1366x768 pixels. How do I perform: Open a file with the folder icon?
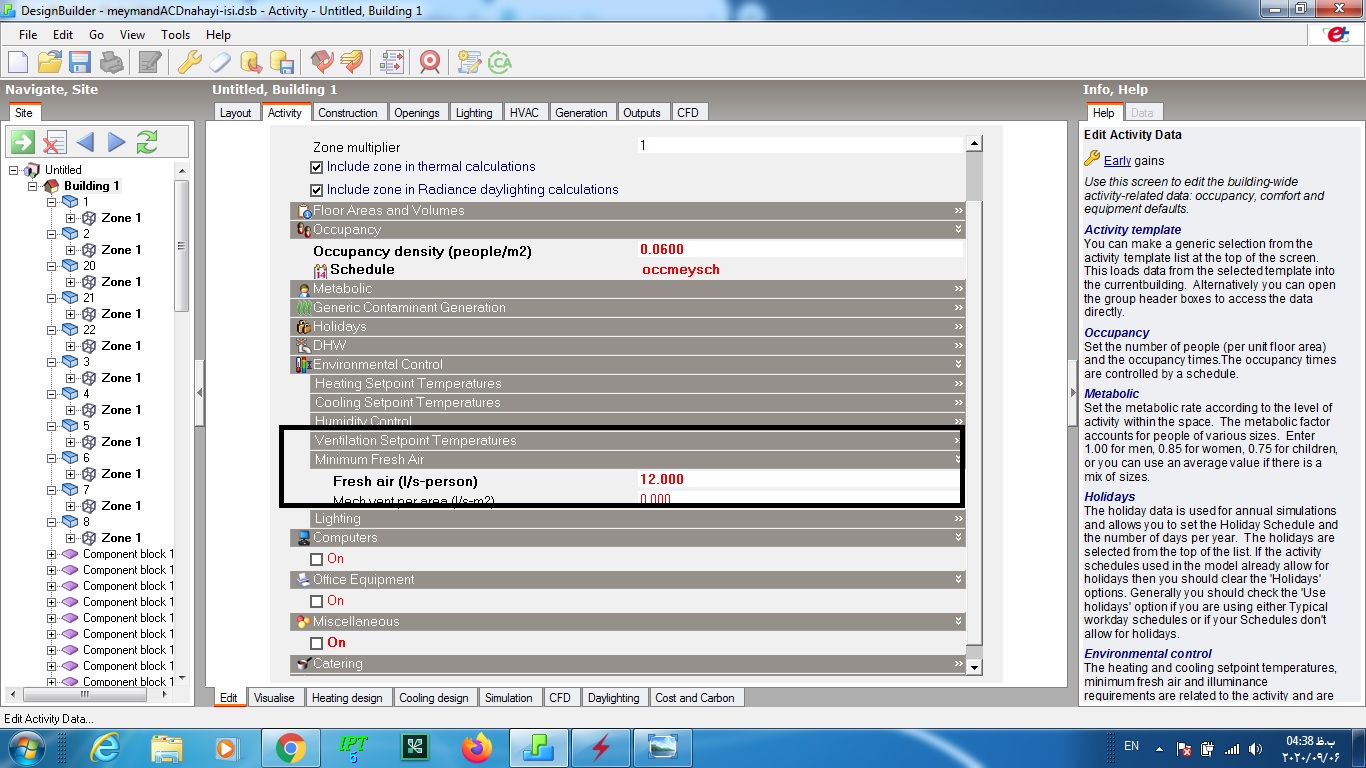coord(49,62)
